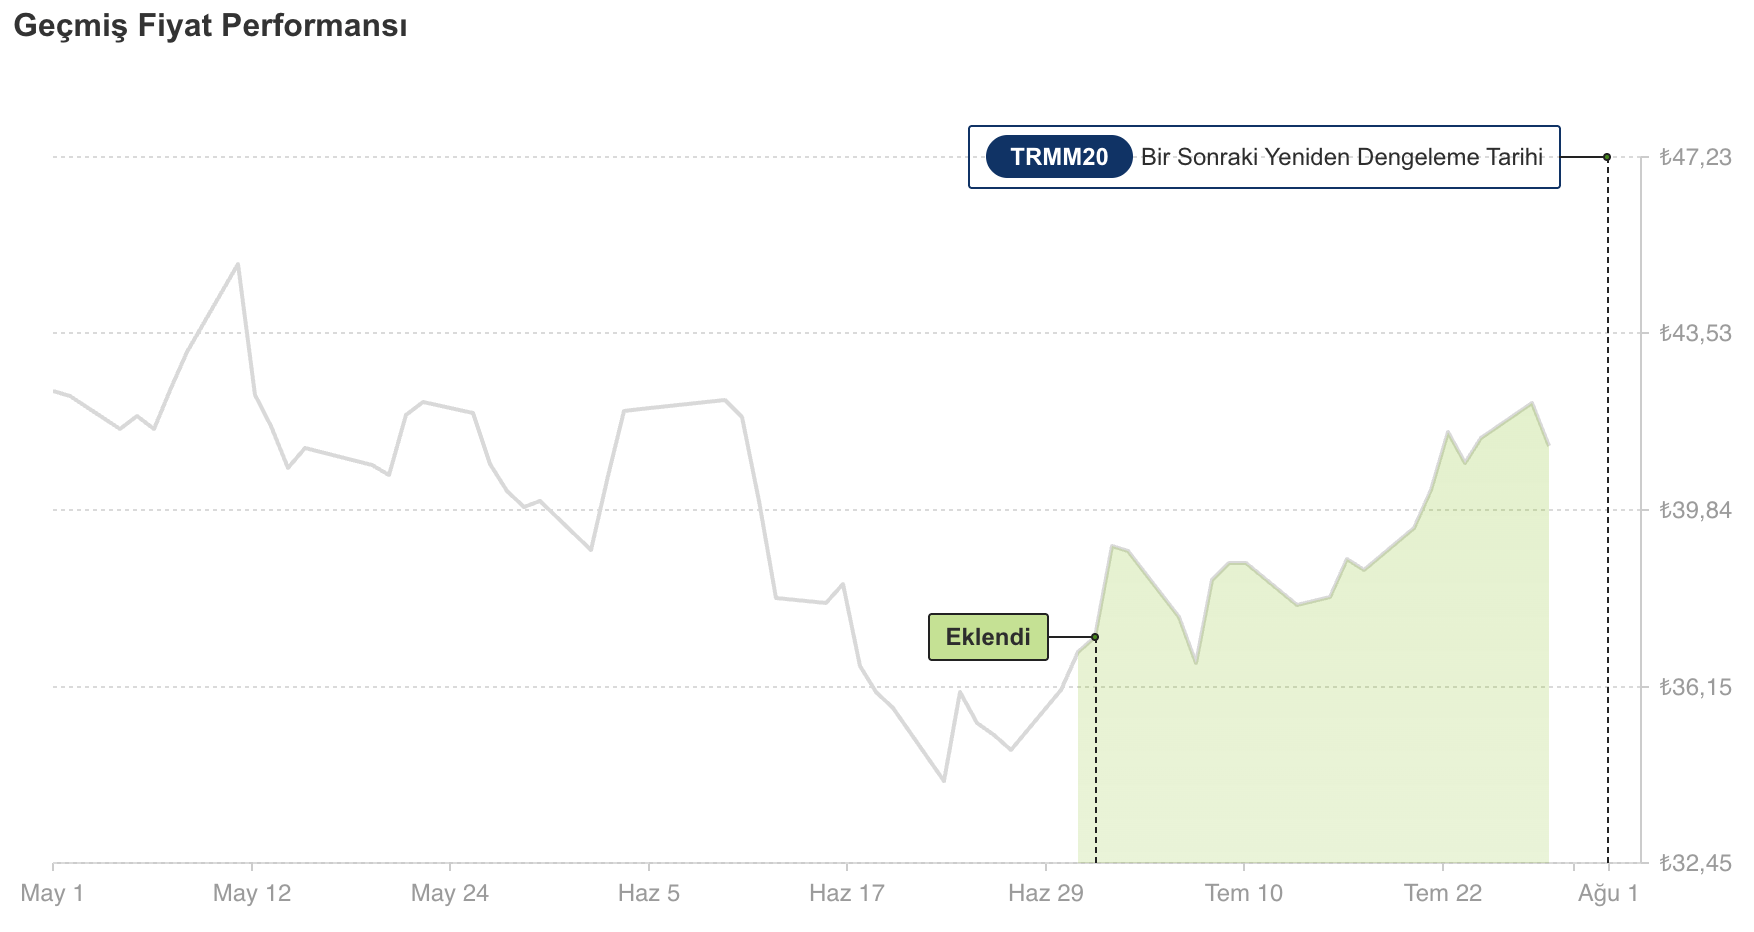Image resolution: width=1754 pixels, height=932 pixels.
Task: Click the Eklendi annotation label
Action: pos(988,637)
